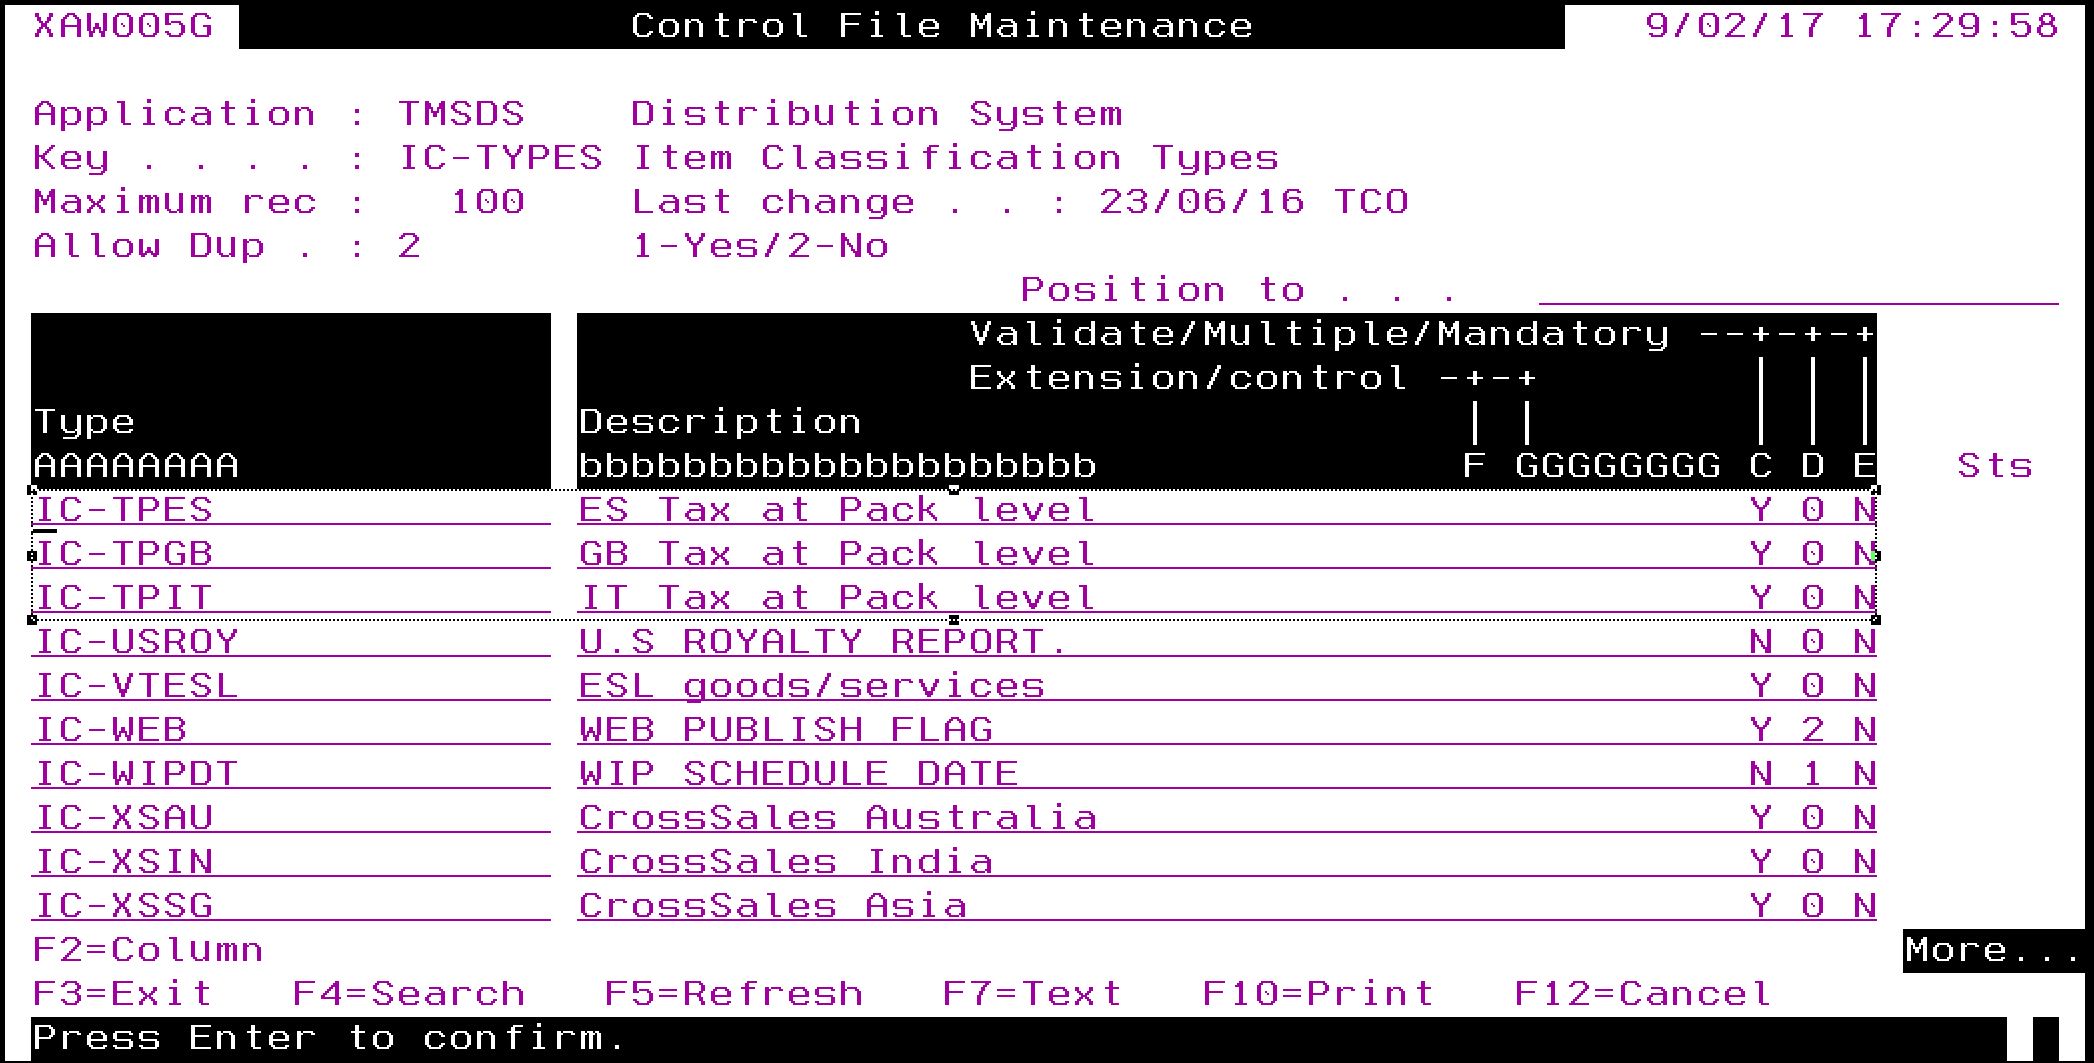
Task: Select the IC-XSIN type field
Action: click(x=291, y=861)
